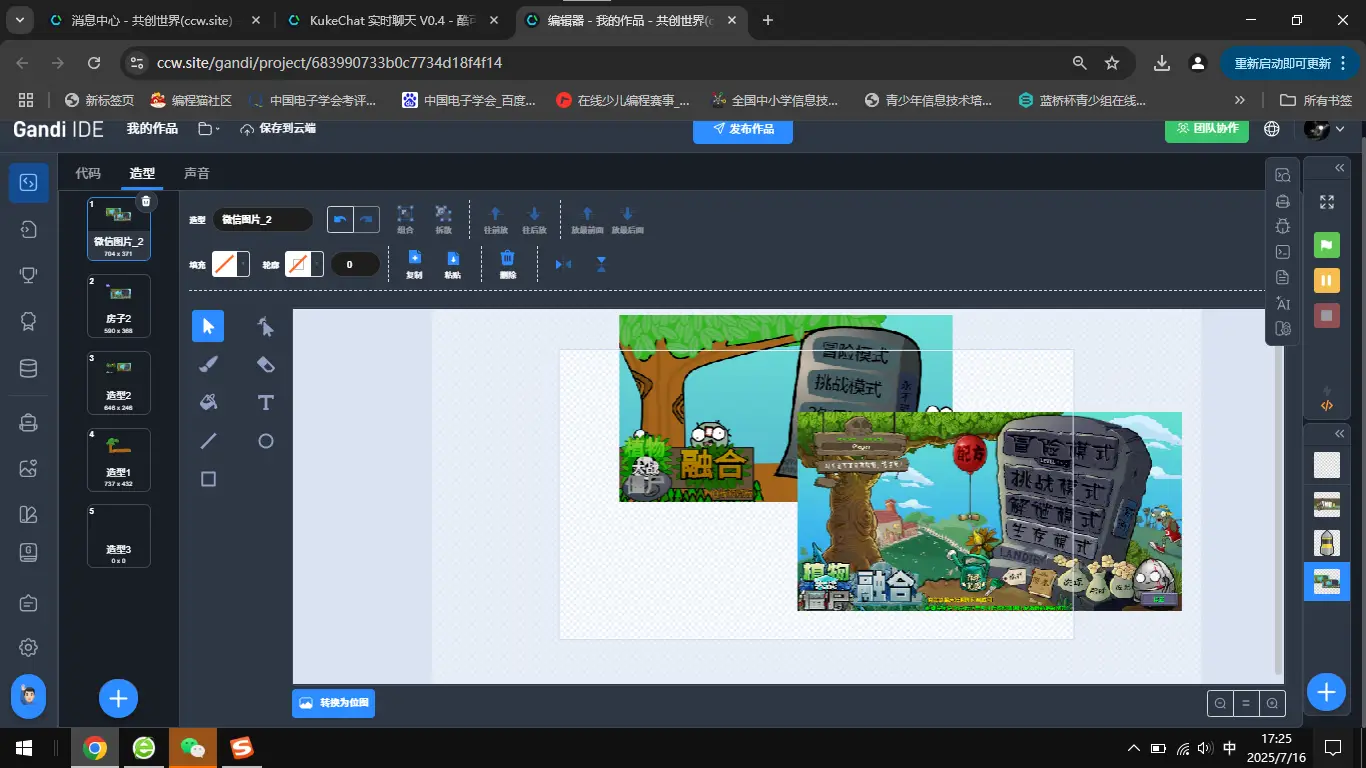Viewport: 1366px width, 768px height.
Task: Open the outline color dropdown
Action: [318, 264]
